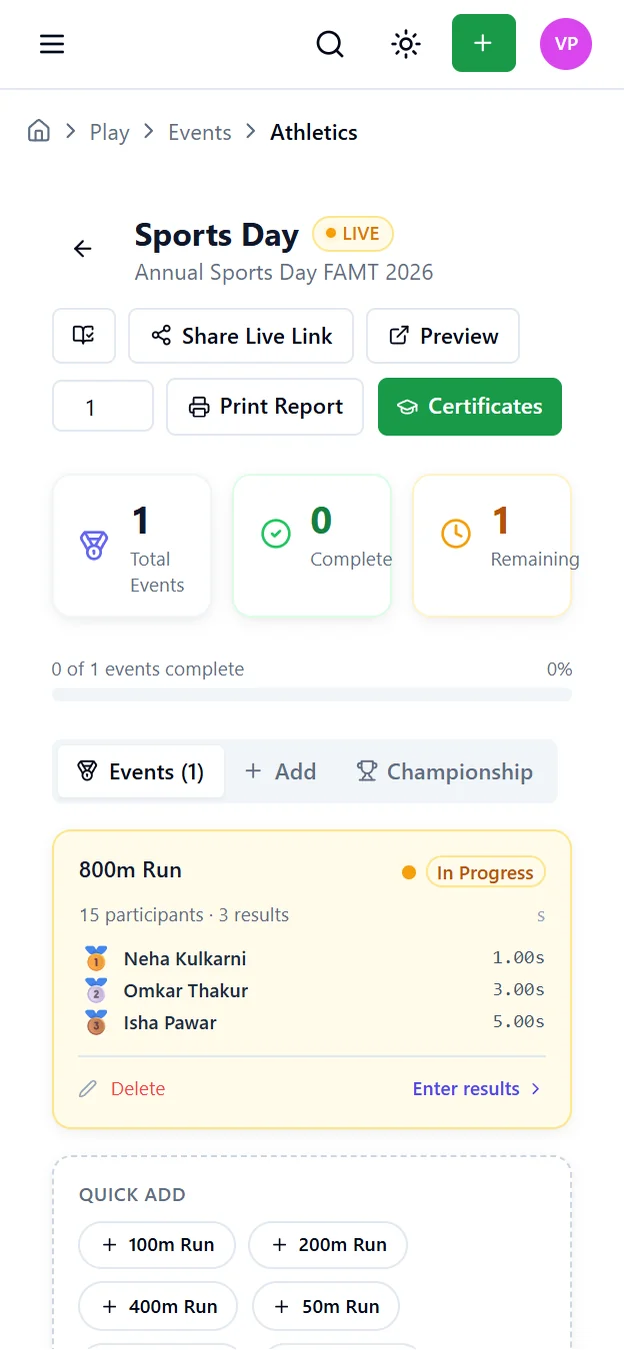The height and width of the screenshot is (1350, 624).
Task: Open Events in the breadcrumb
Action: (200, 132)
